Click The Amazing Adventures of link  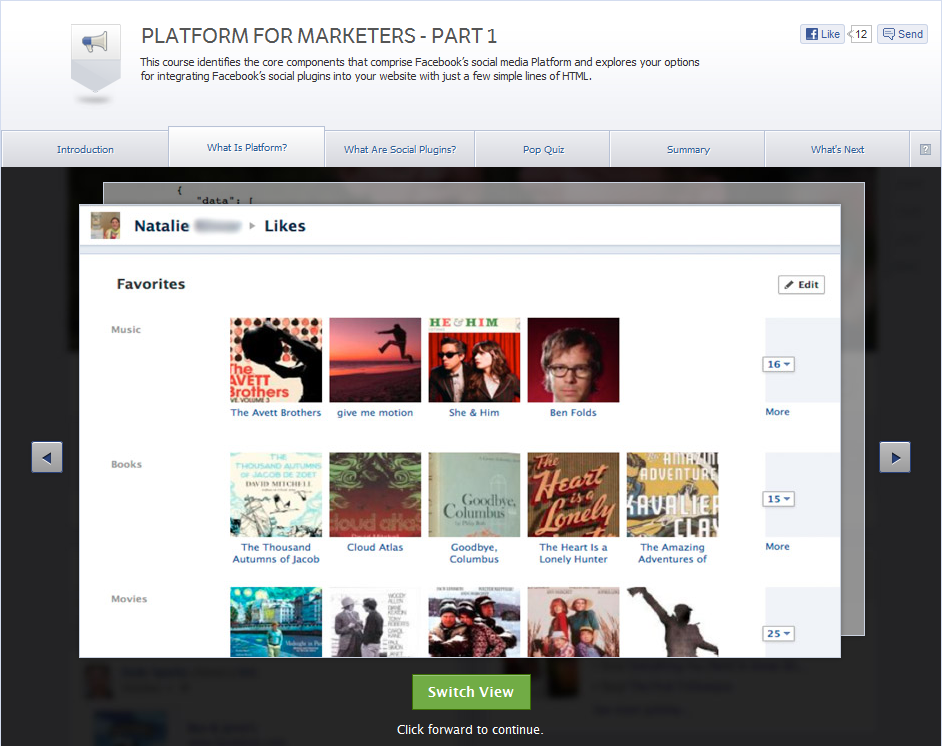(672, 553)
